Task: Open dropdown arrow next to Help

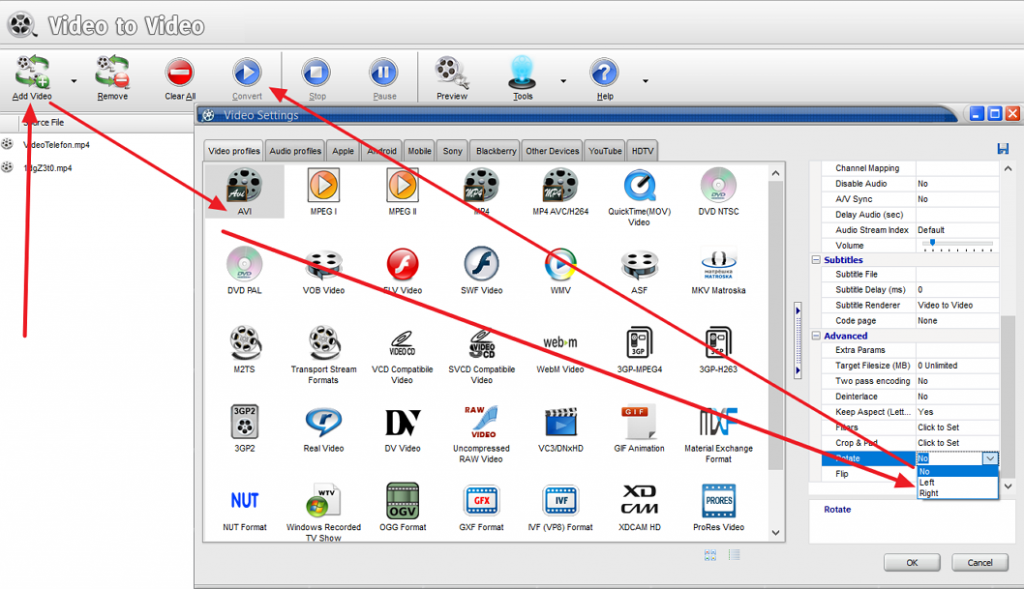Action: tap(645, 81)
